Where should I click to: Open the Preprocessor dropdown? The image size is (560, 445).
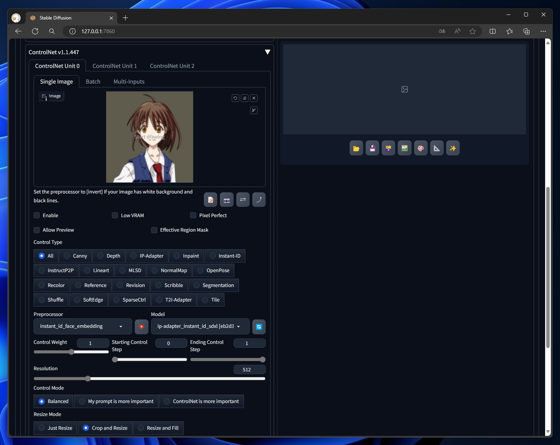click(x=82, y=326)
